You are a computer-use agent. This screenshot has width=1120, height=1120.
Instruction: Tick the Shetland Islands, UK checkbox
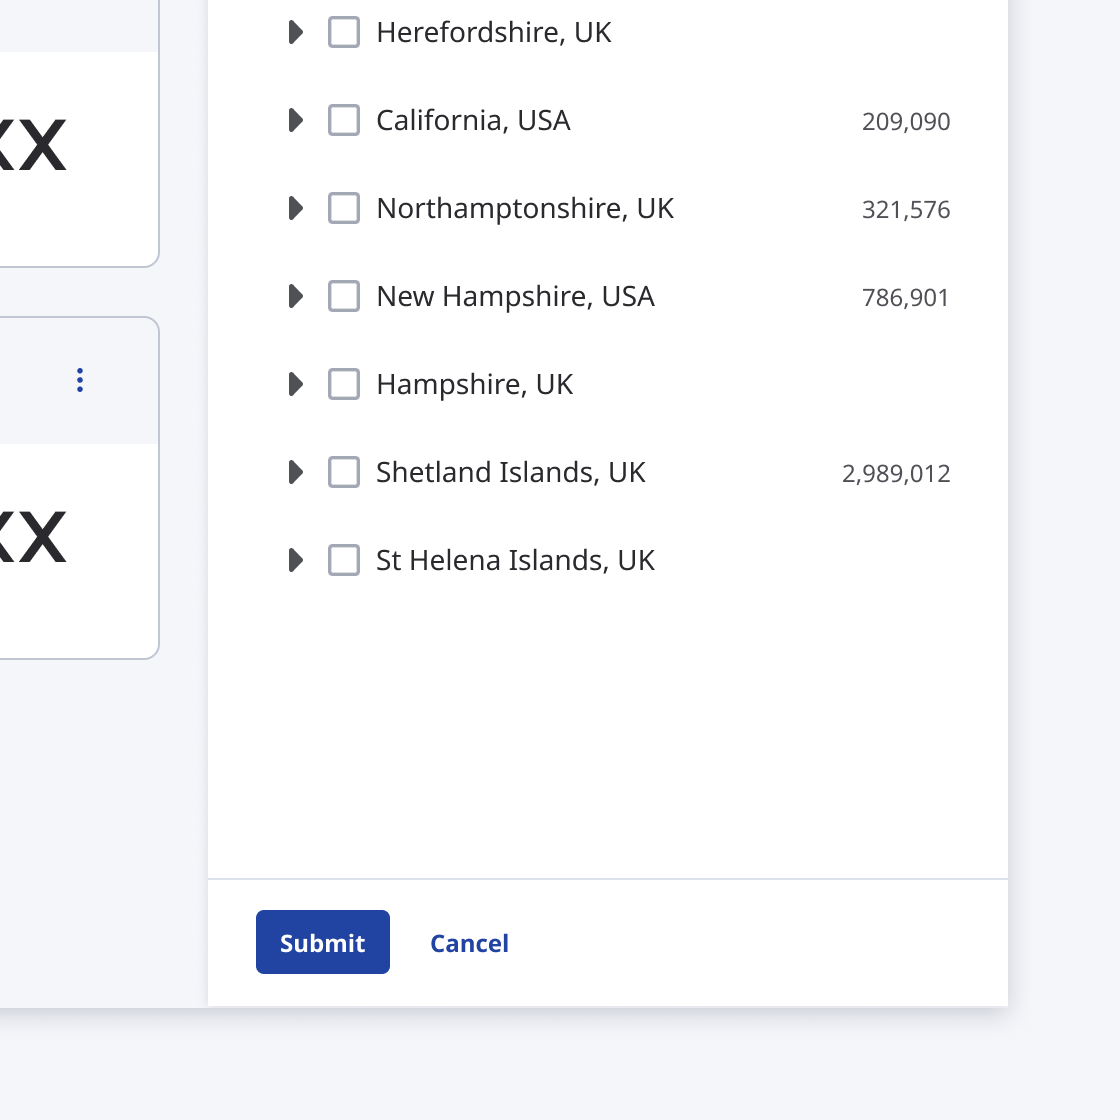point(344,472)
